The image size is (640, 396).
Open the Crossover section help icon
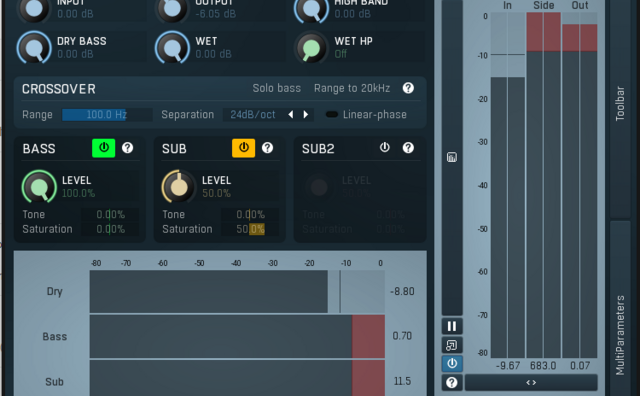408,88
